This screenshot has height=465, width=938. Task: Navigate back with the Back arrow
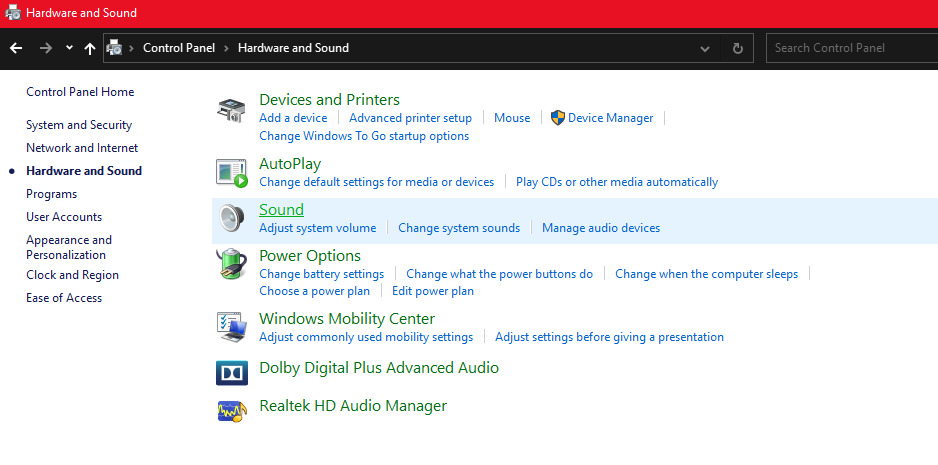click(16, 48)
